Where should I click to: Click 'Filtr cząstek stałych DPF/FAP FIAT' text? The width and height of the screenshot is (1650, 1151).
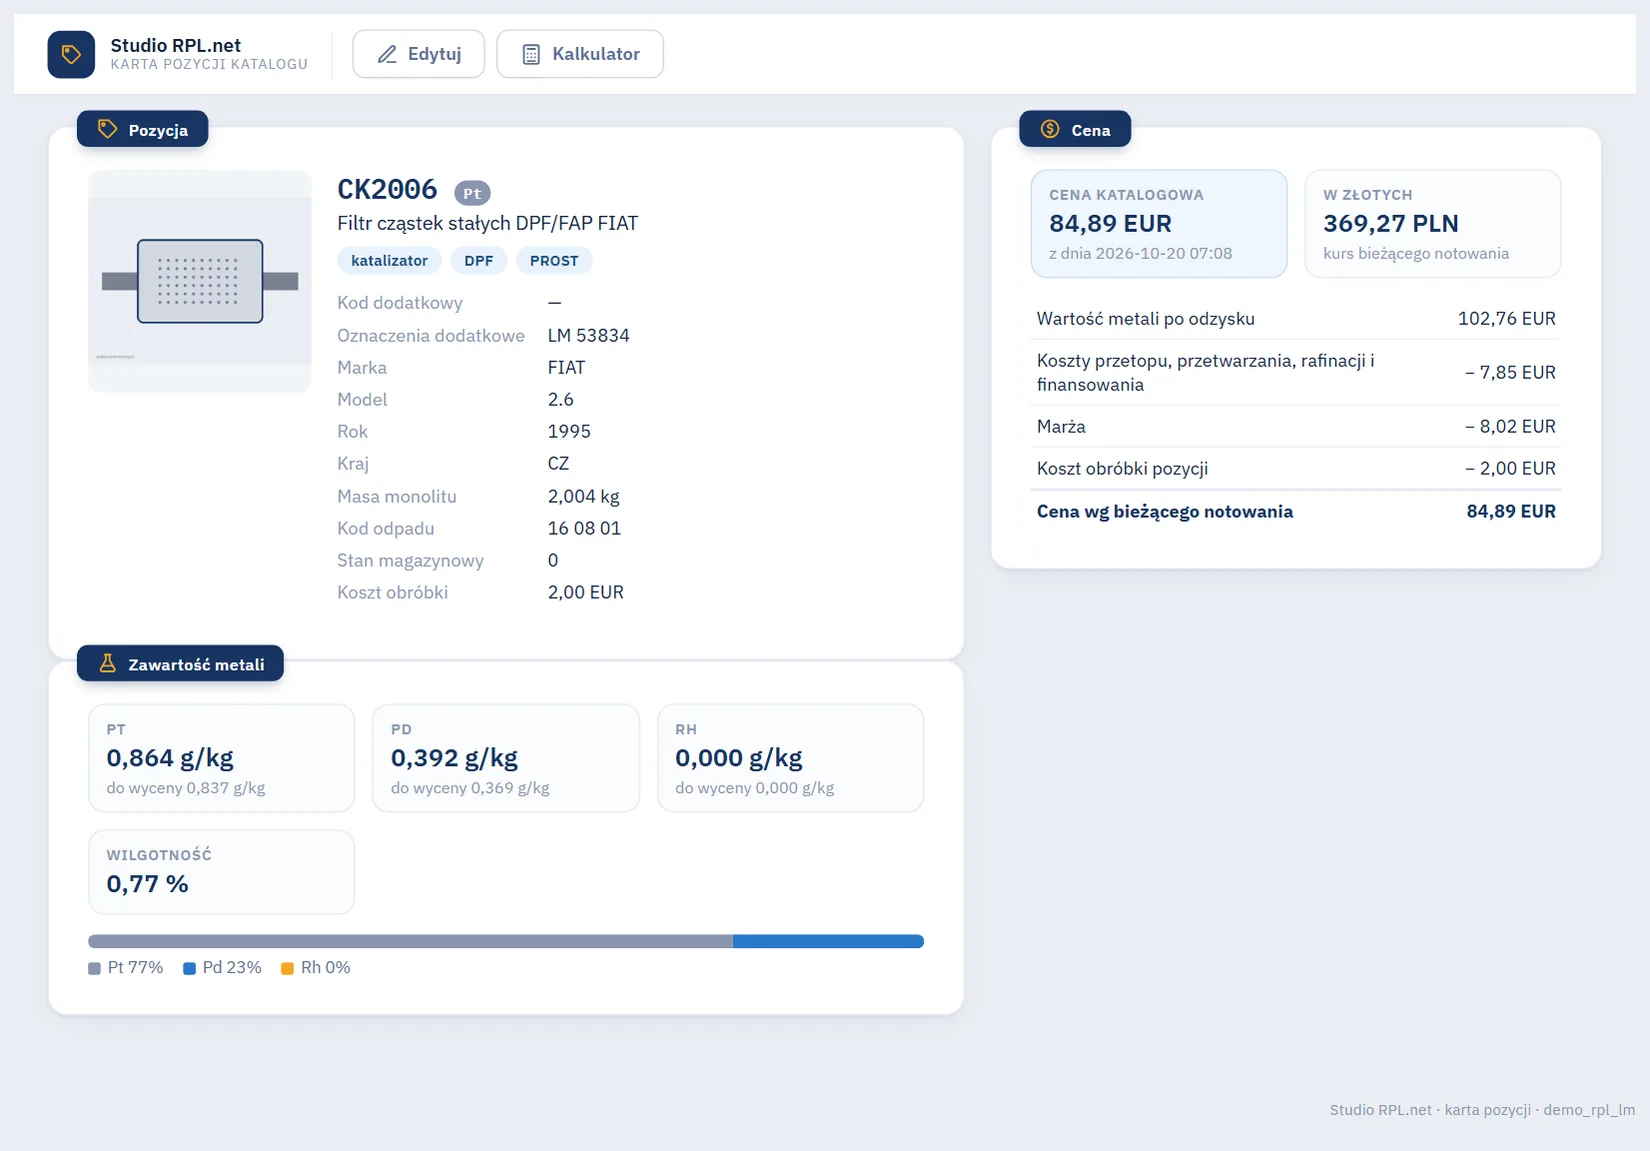(x=487, y=223)
